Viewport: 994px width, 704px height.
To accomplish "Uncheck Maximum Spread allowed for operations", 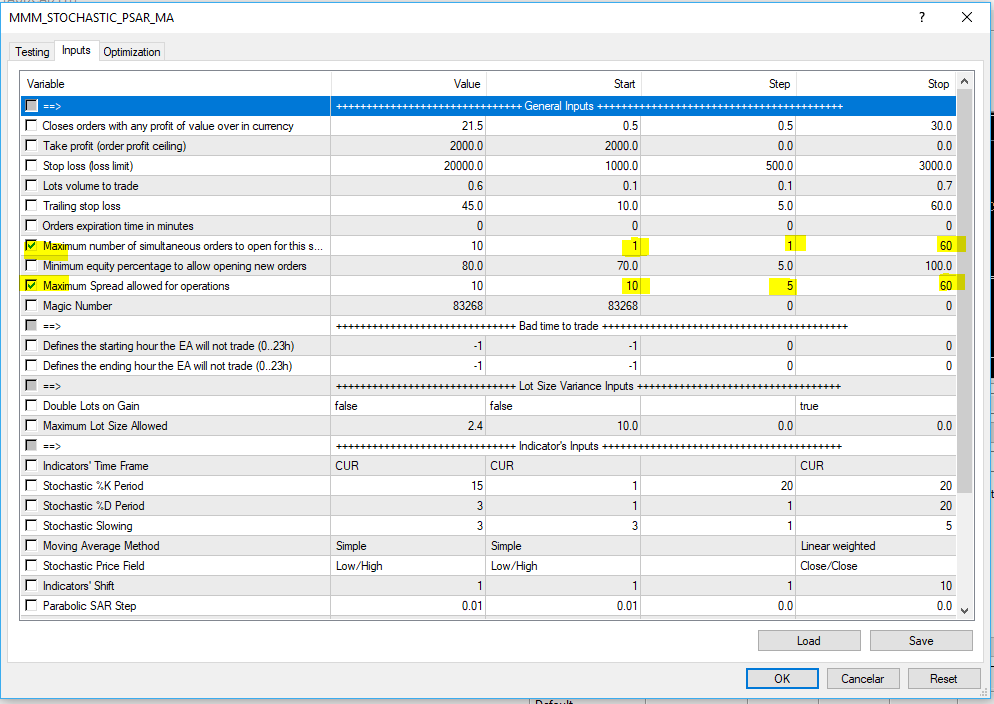I will click(x=32, y=286).
